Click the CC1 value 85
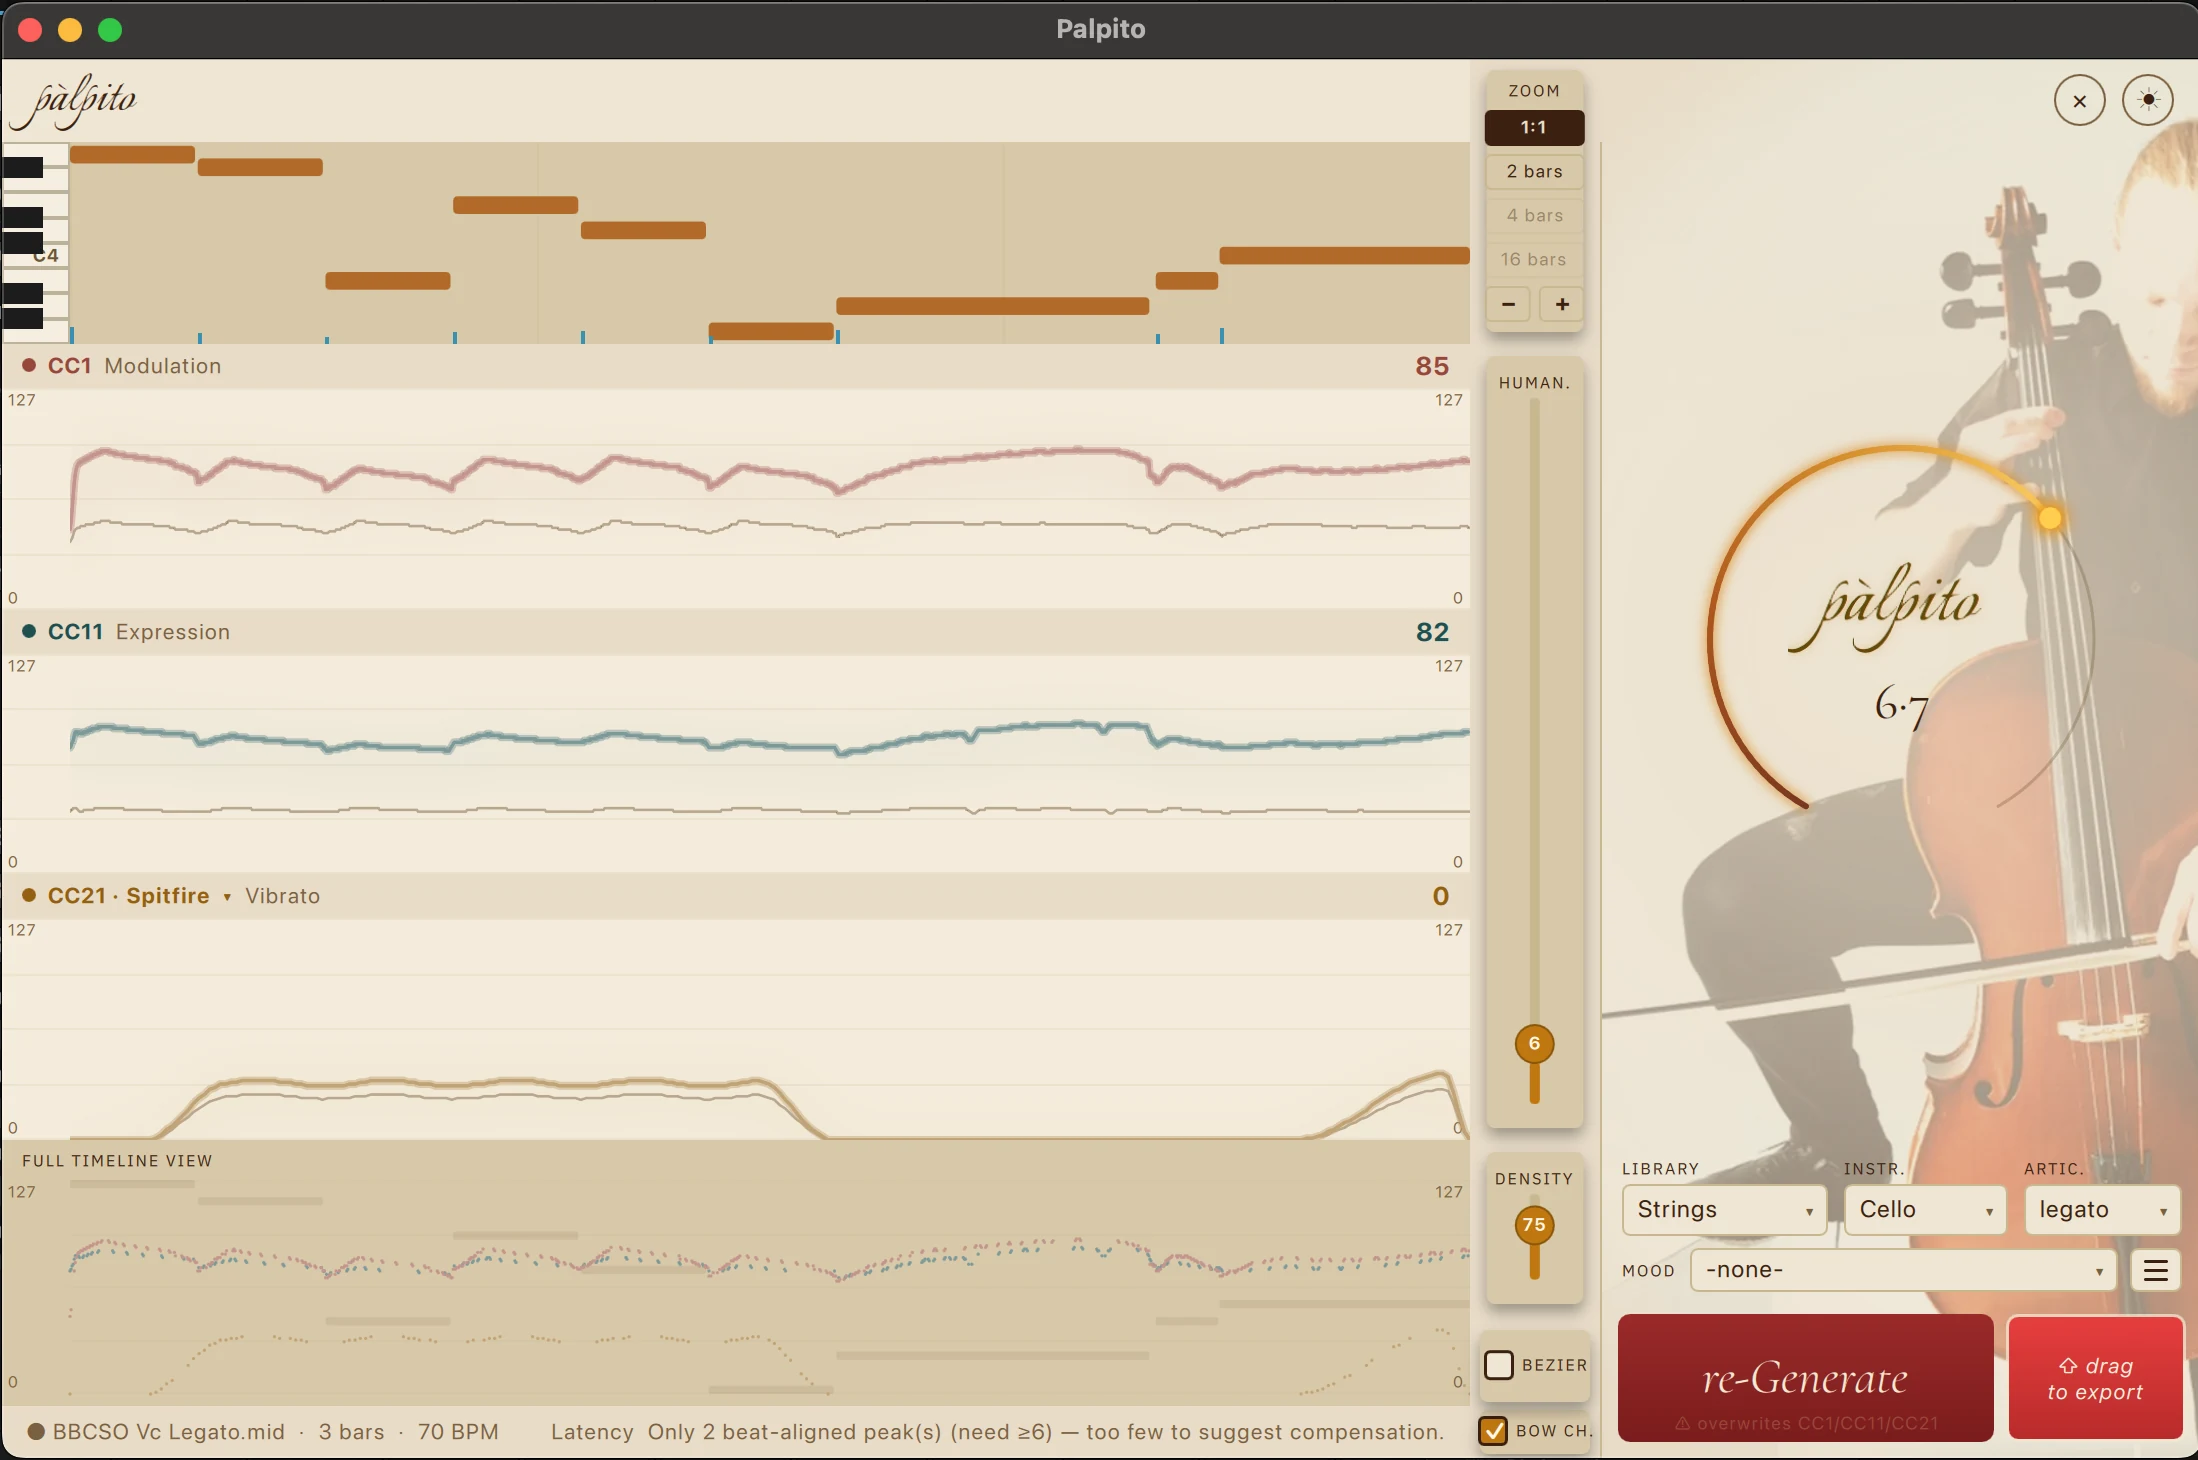Image resolution: width=2198 pixels, height=1460 pixels. click(x=1432, y=366)
